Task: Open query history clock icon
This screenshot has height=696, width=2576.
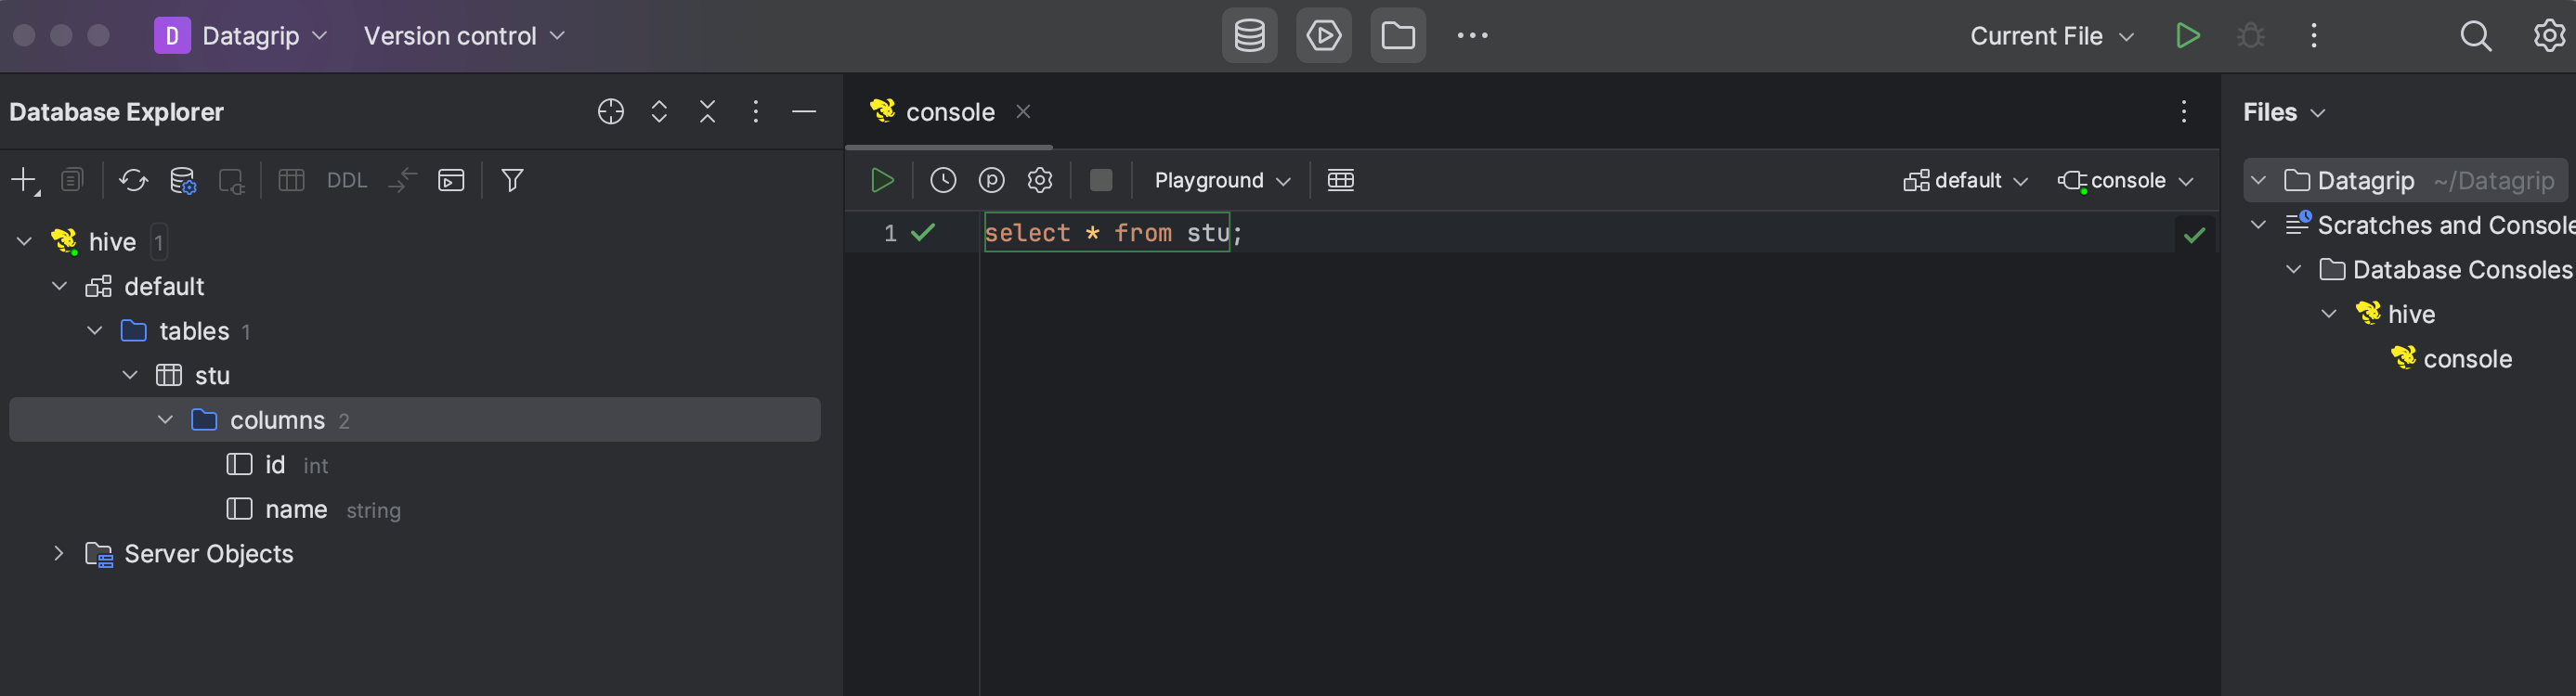Action: pyautogui.click(x=943, y=181)
